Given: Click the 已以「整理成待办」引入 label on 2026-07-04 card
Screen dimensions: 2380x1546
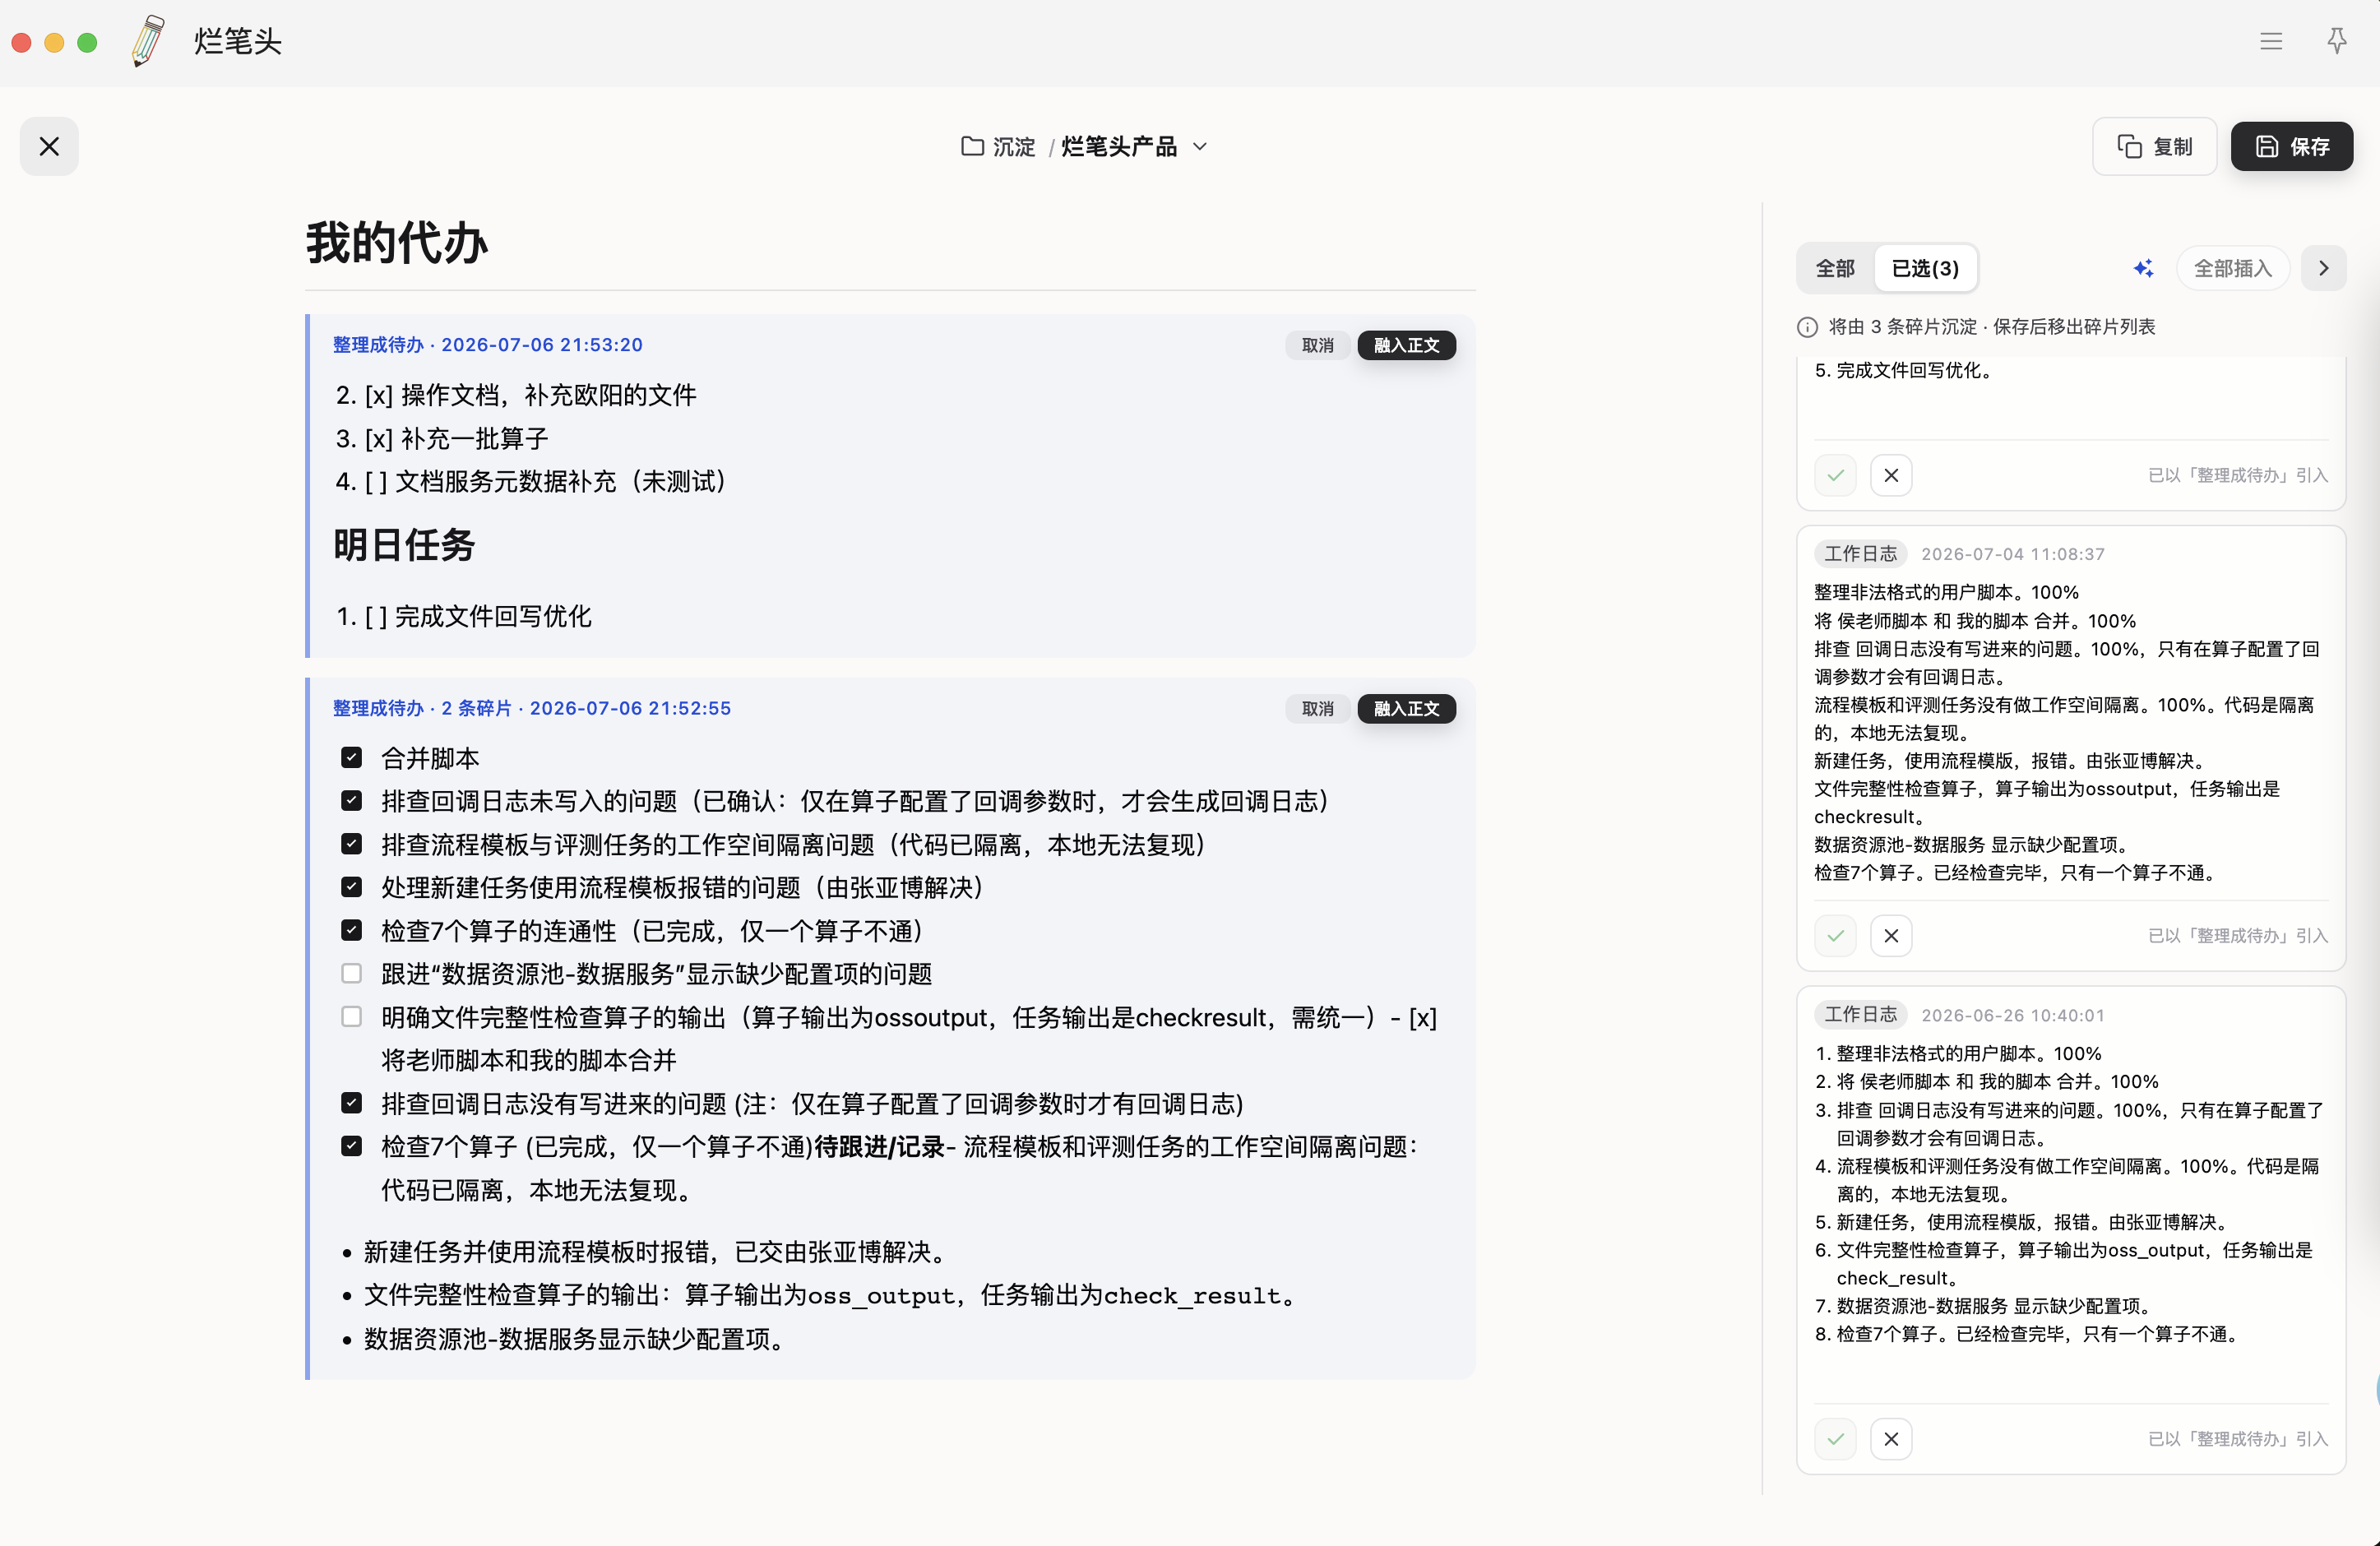Looking at the screenshot, I should tap(2238, 936).
